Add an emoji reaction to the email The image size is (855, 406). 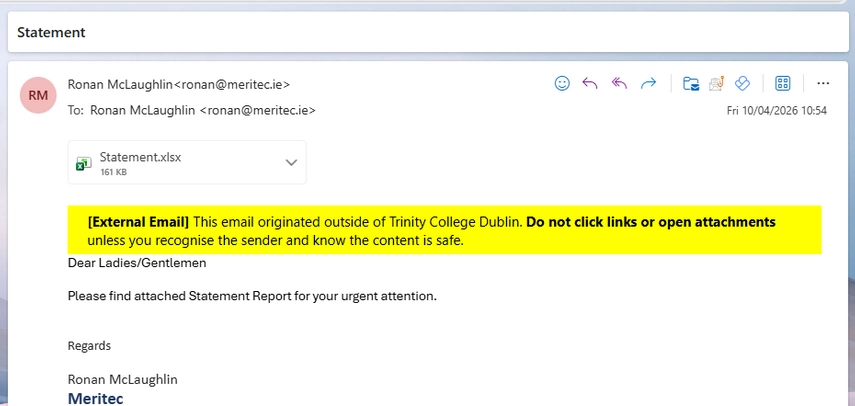[x=562, y=84]
